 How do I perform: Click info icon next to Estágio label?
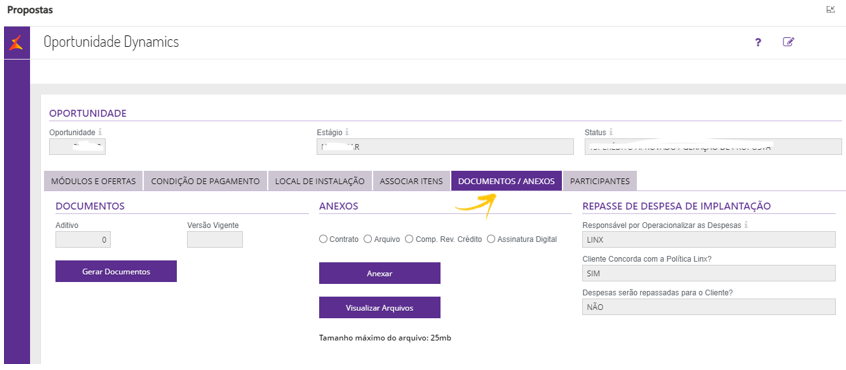tap(347, 132)
